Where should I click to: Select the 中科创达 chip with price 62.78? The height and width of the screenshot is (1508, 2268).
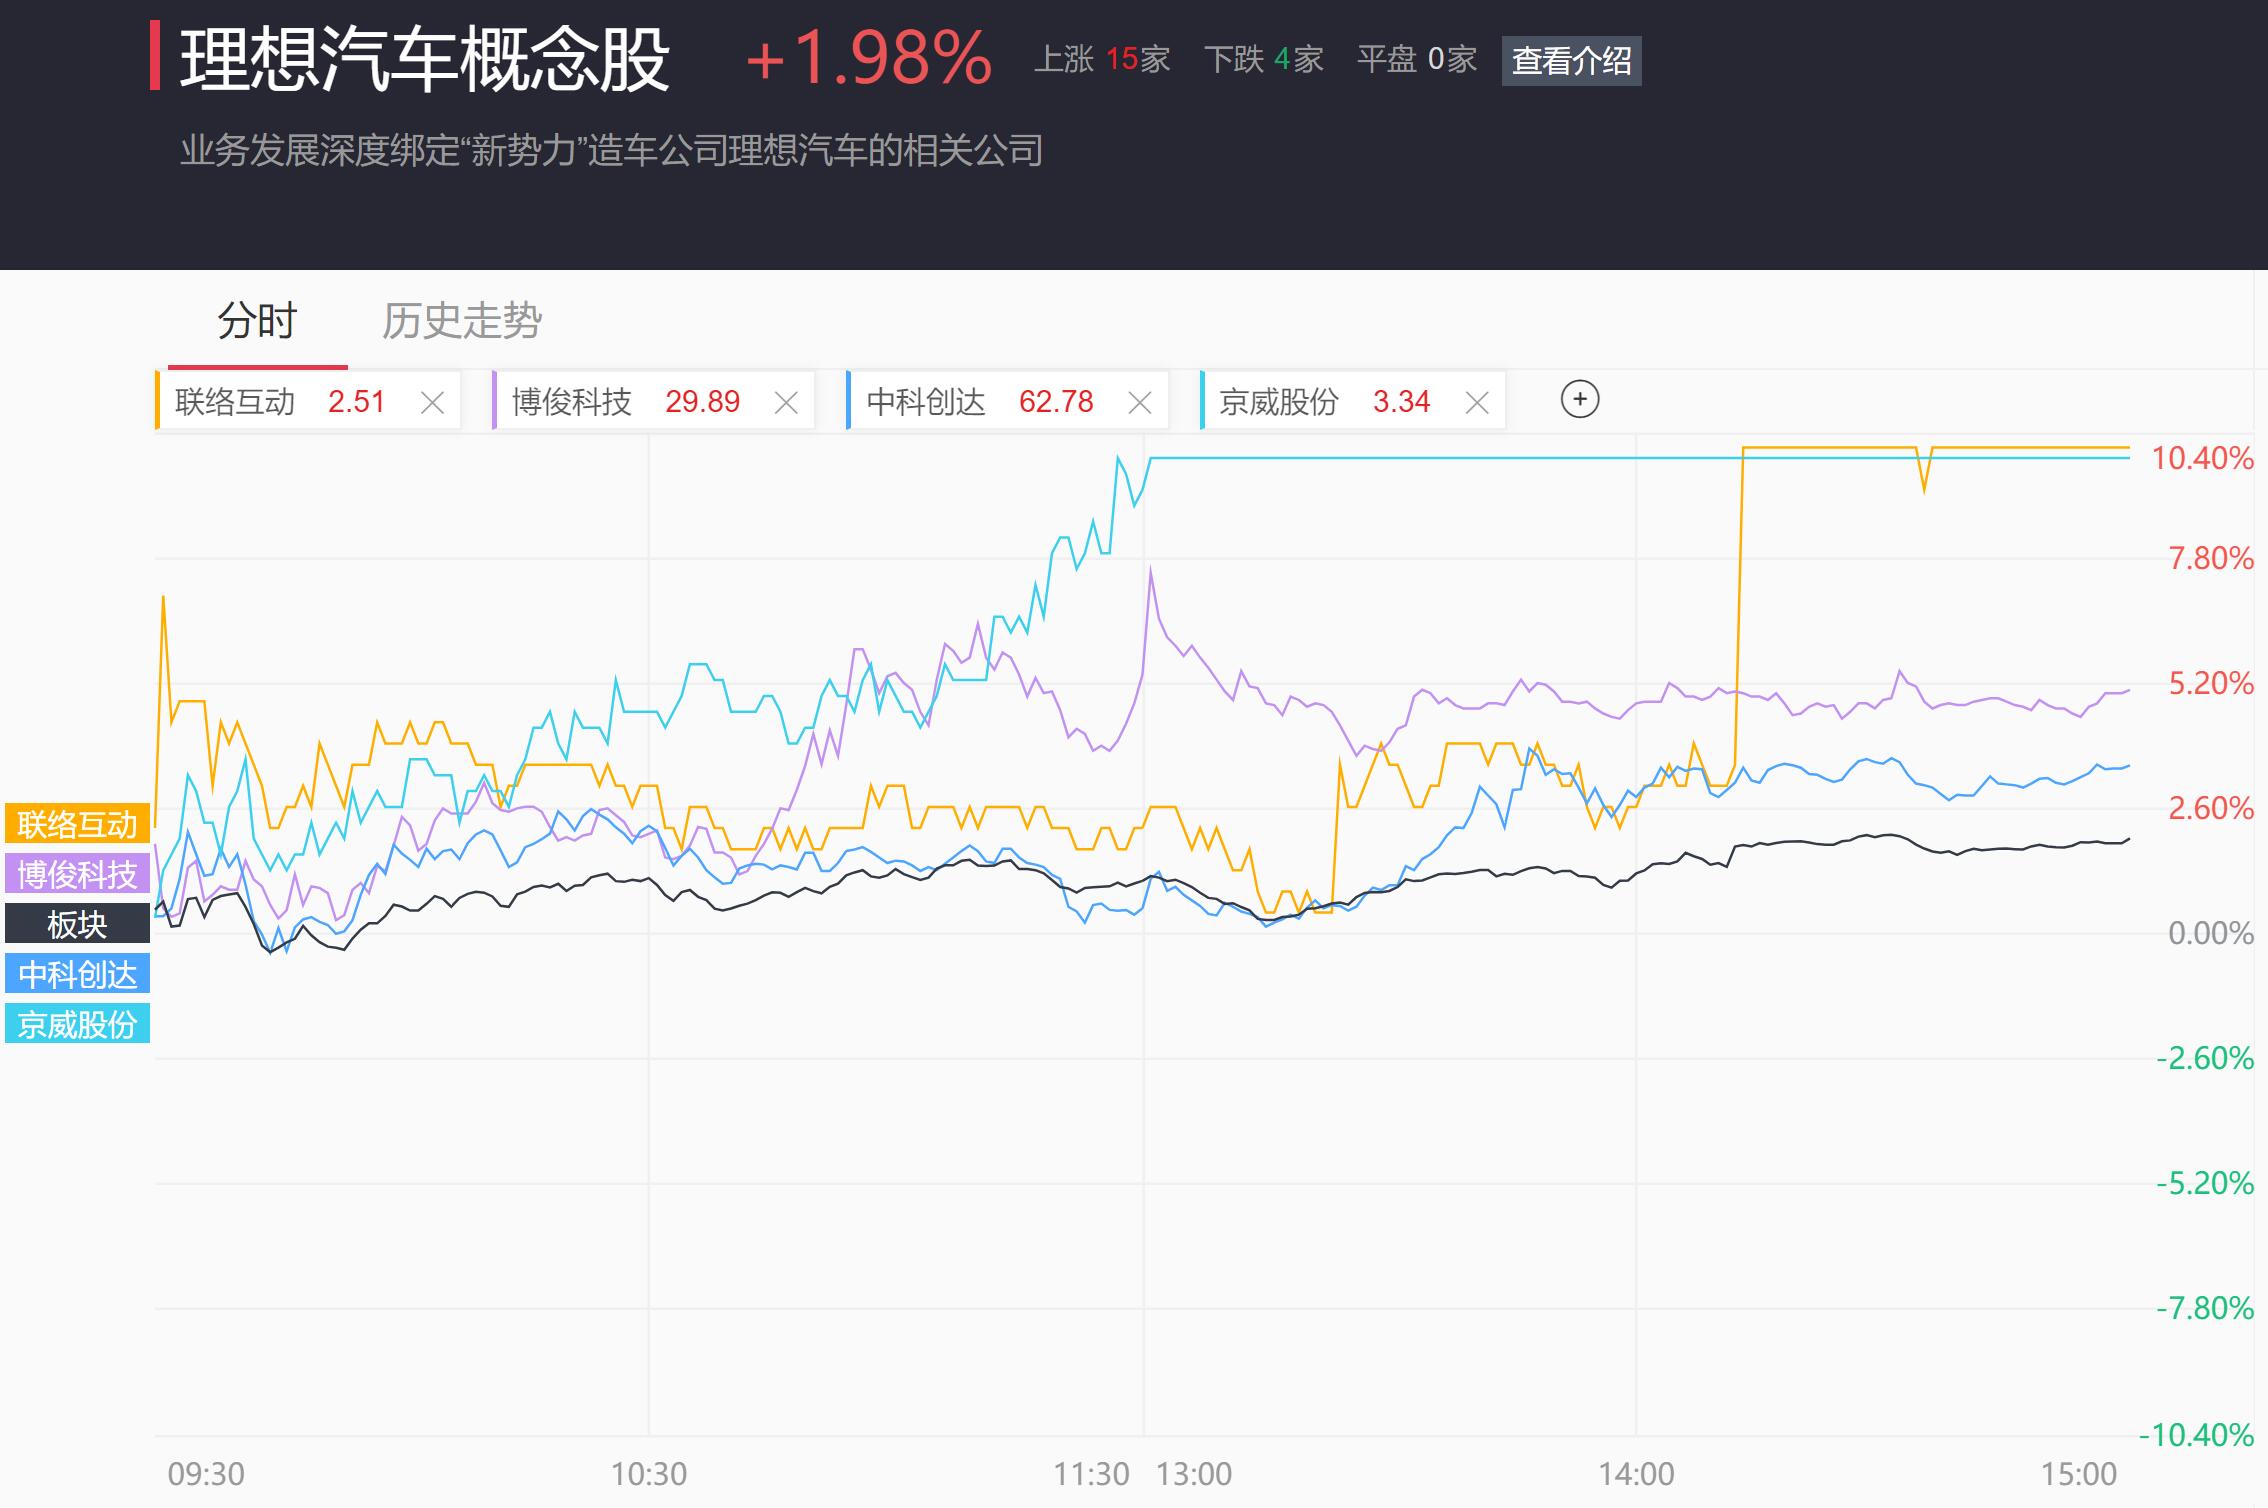(1007, 401)
